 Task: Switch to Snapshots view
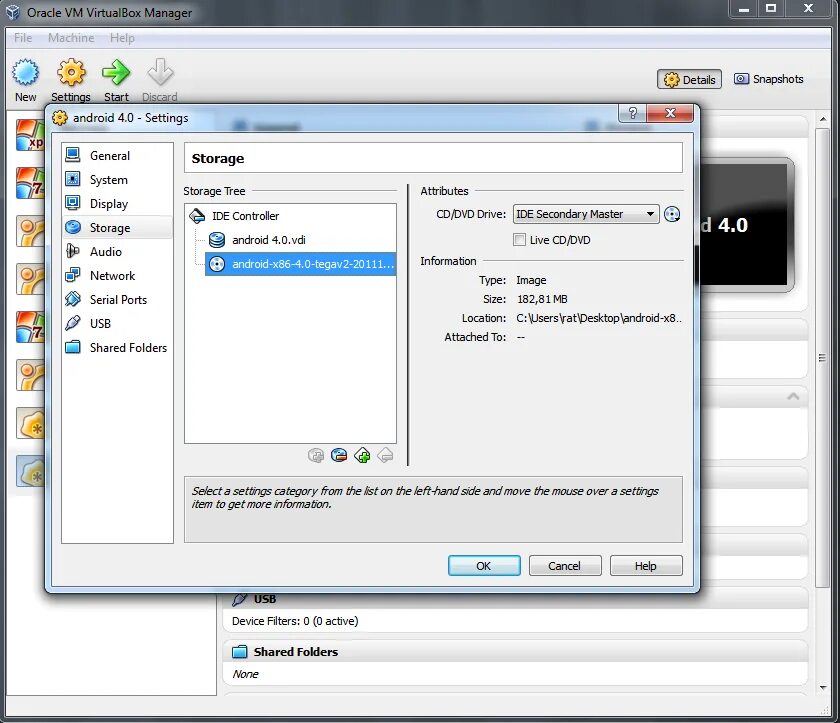[x=768, y=79]
